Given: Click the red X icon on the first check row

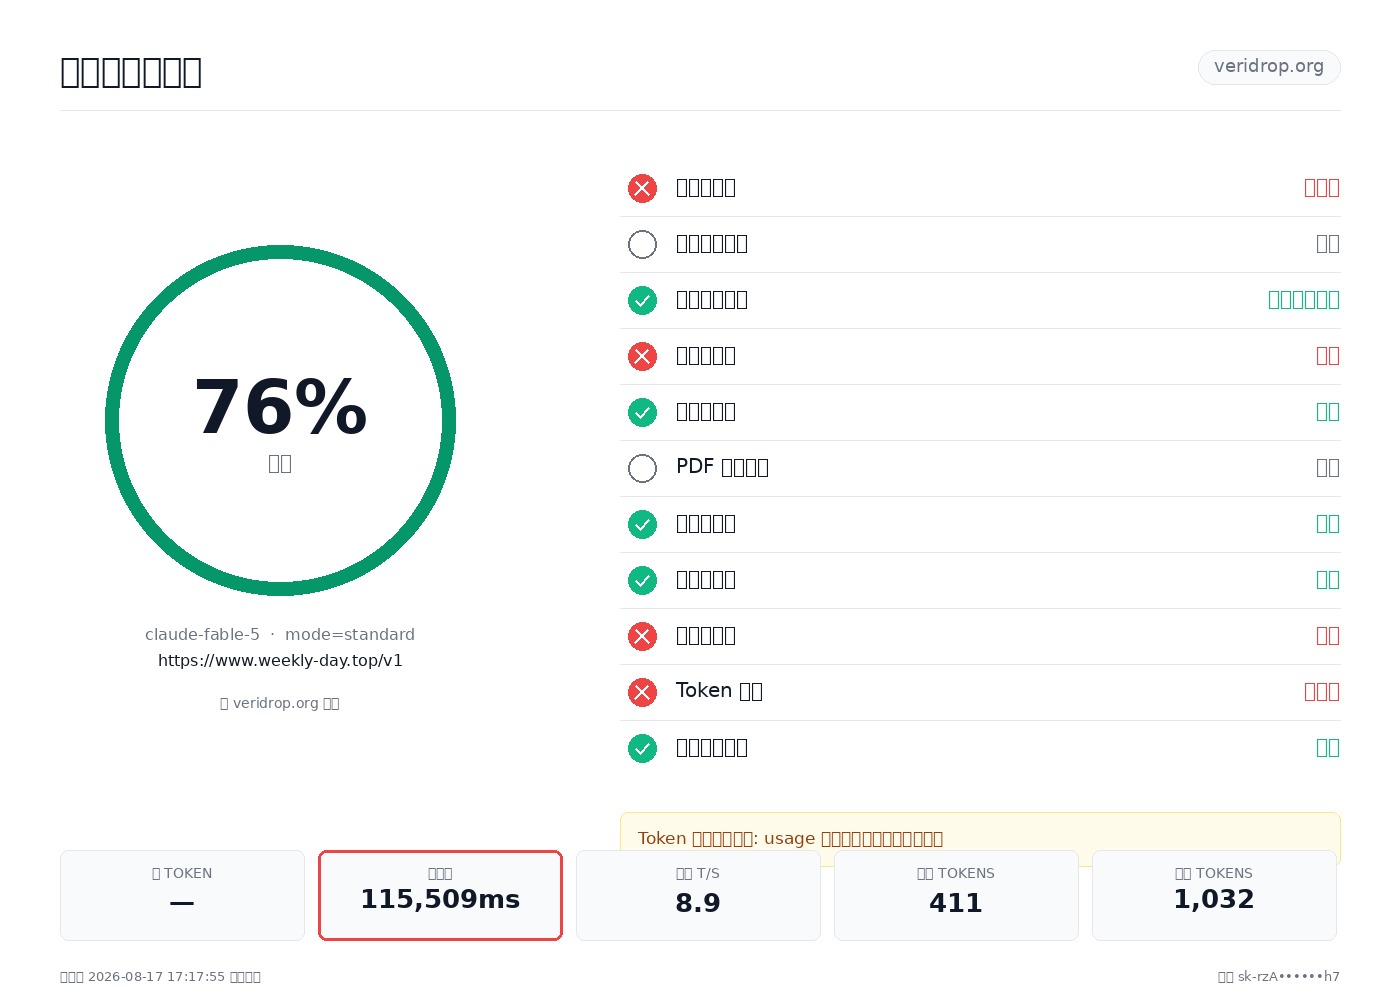Looking at the screenshot, I should coord(642,188).
